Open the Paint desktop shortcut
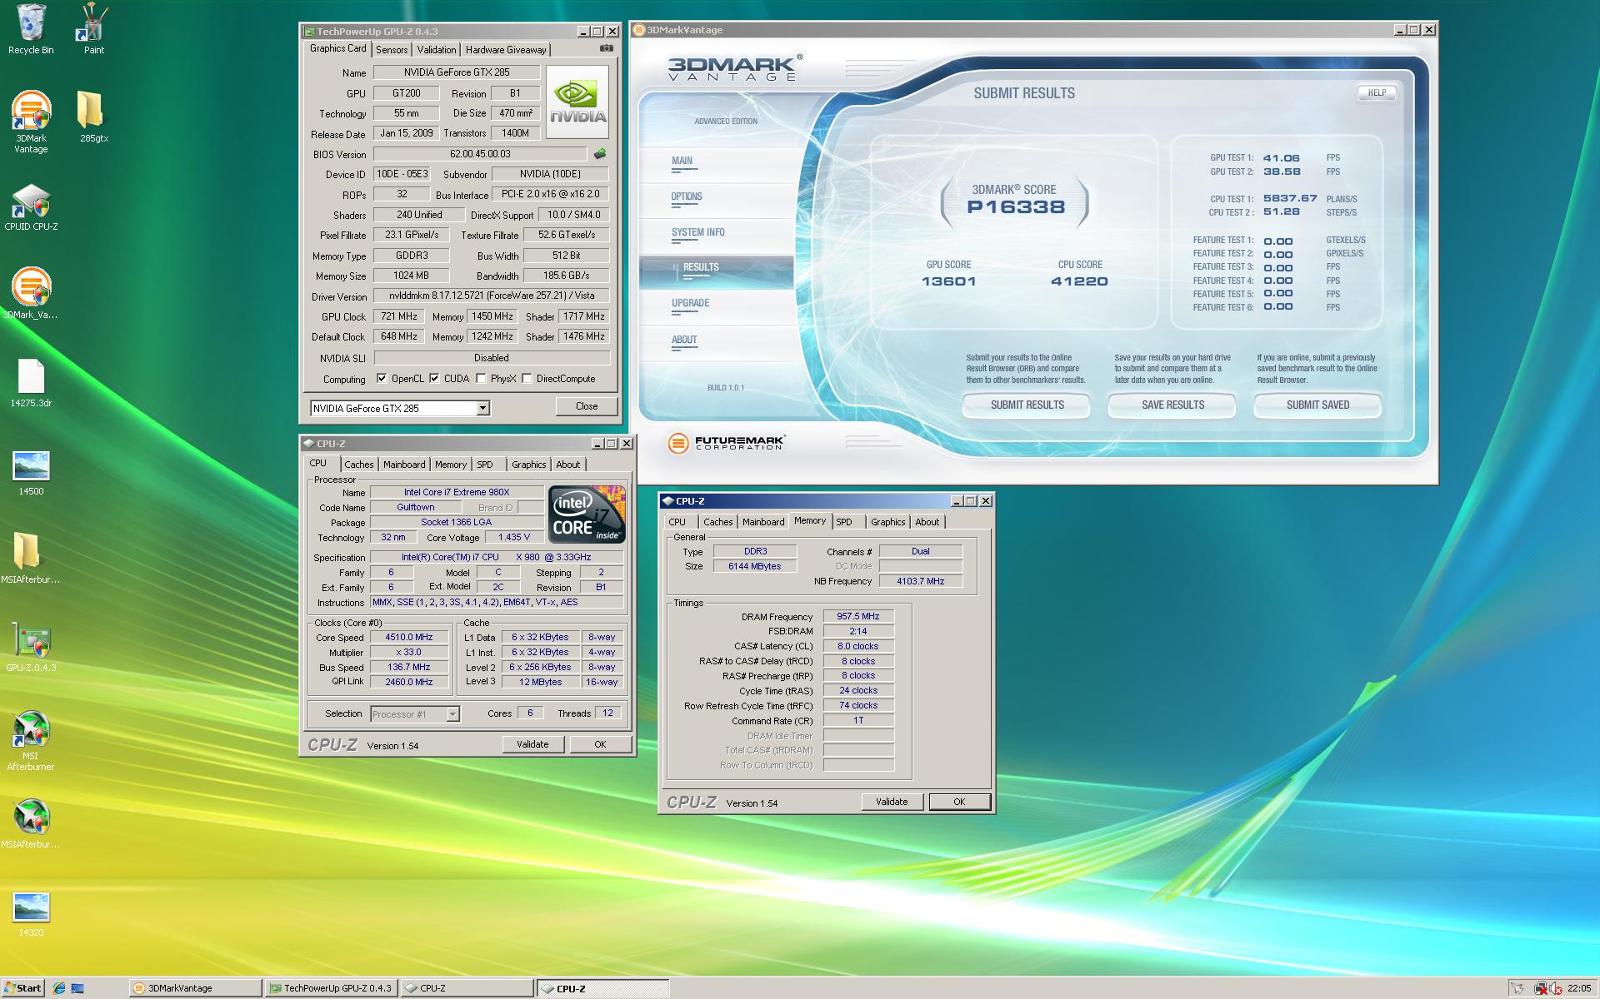The image size is (1600, 999). coord(93,28)
